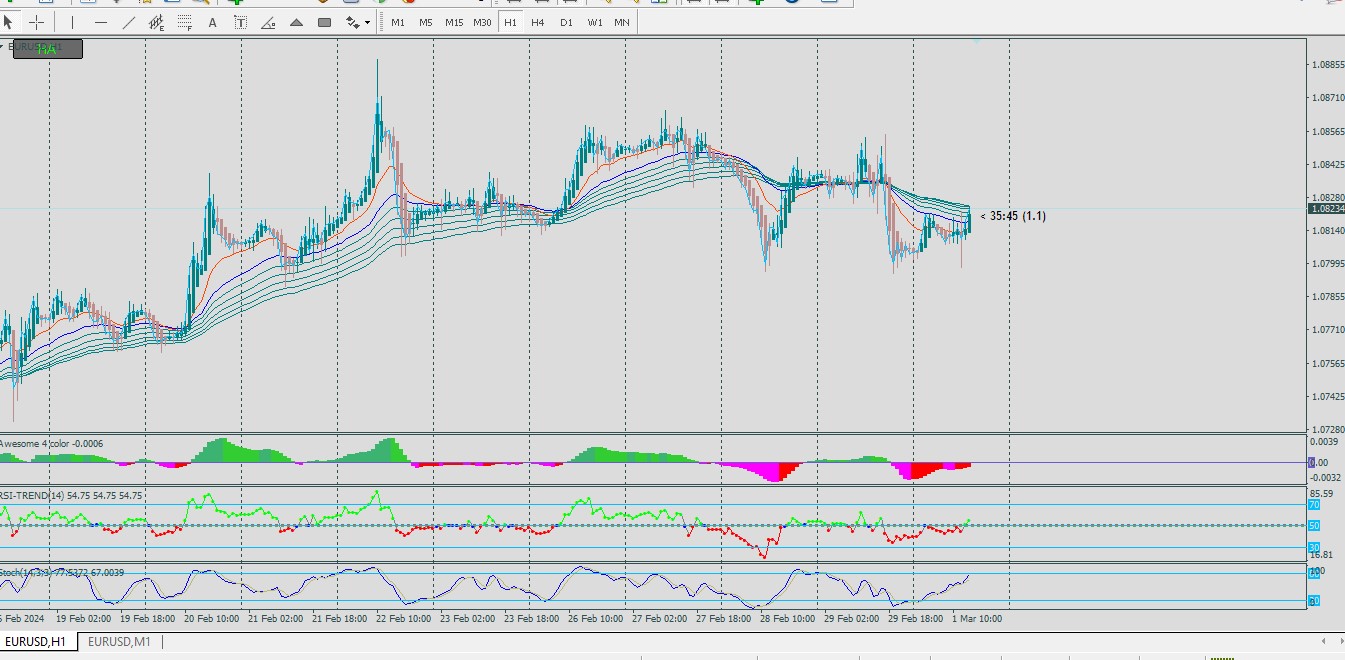The image size is (1345, 660).
Task: Insert a text label object
Action: click(240, 22)
